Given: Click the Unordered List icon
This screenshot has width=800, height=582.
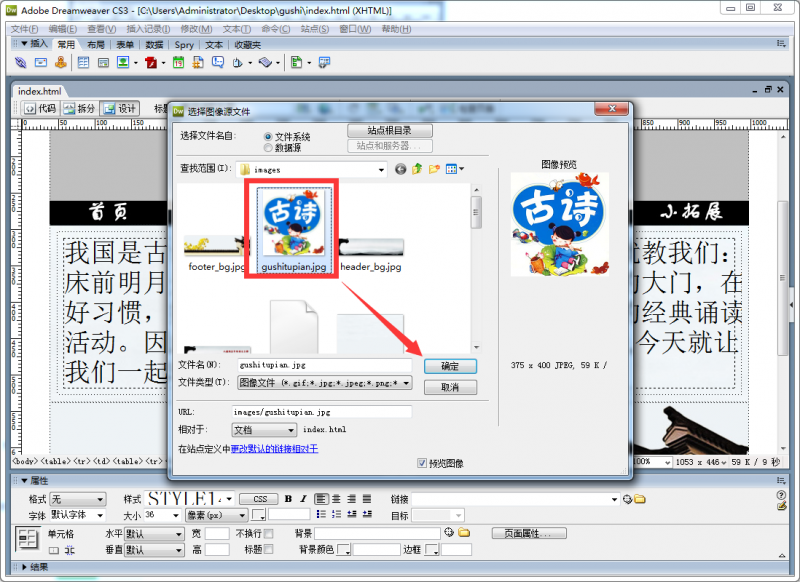Looking at the screenshot, I should click(321, 514).
